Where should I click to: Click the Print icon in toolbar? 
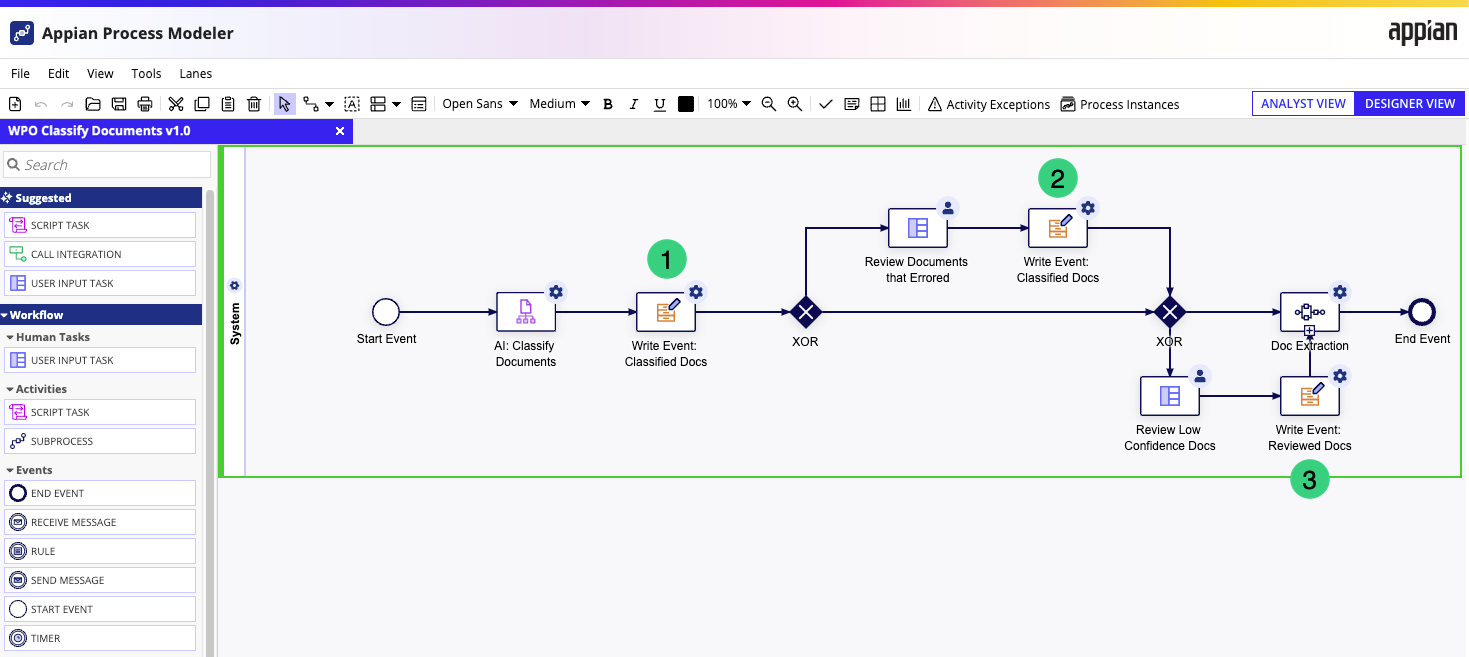(x=145, y=104)
